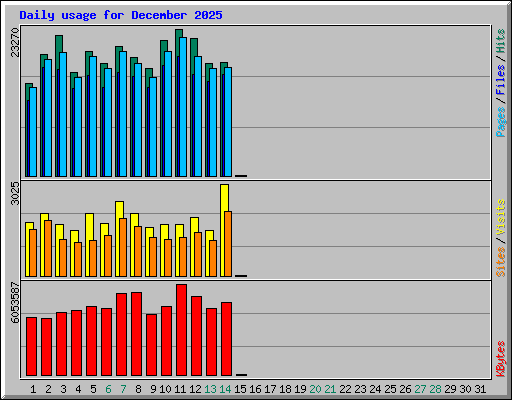The height and width of the screenshot is (400, 512).
Task: Click day label 2 on the x-axis
Action: [x=48, y=389]
